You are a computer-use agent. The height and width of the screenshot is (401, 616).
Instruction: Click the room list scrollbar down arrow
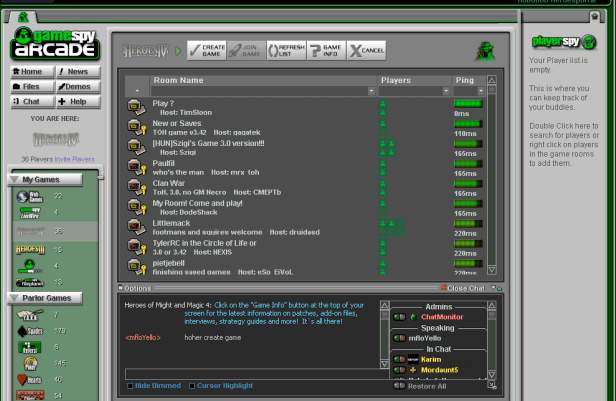point(491,270)
